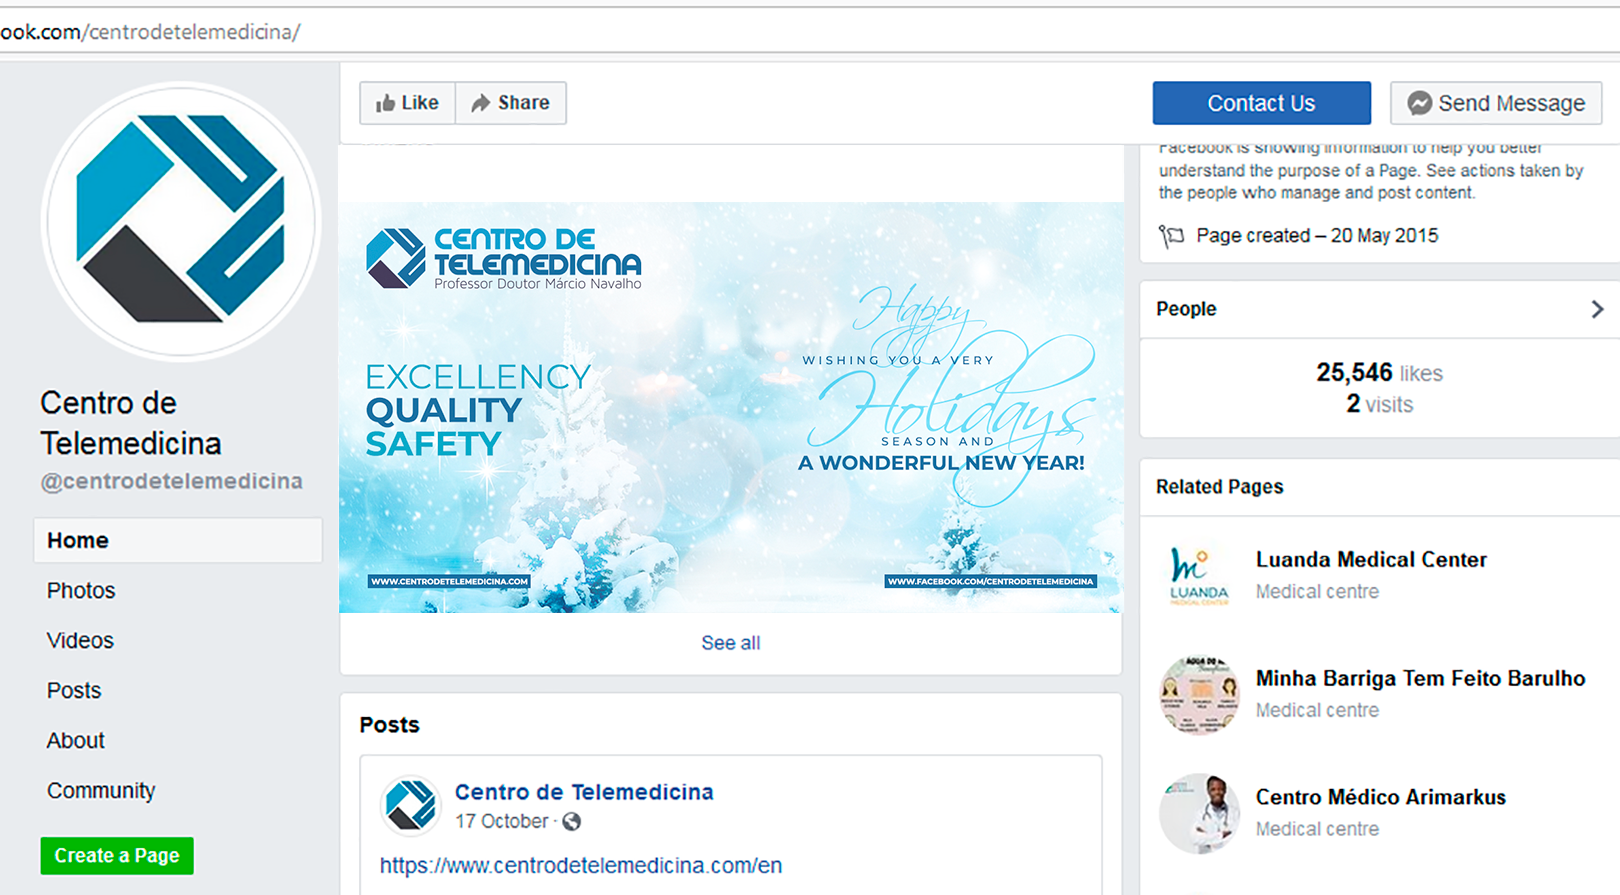Screen dimensions: 1620x895
Task: Open Centro Médico Arimarkus related page
Action: [x=1381, y=797]
